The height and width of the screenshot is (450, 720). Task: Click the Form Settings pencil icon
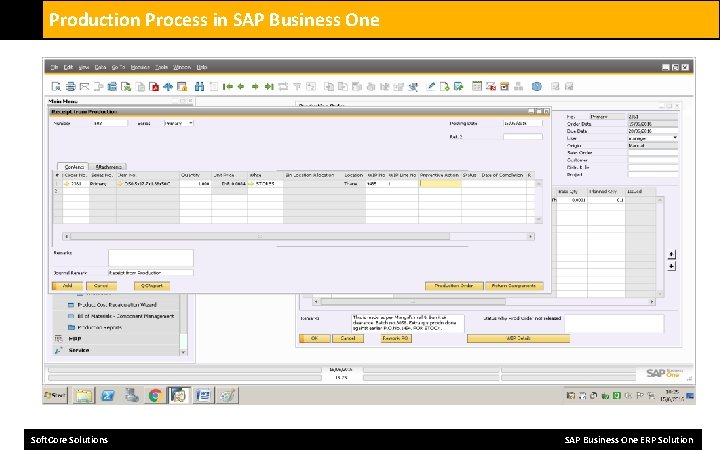point(430,86)
